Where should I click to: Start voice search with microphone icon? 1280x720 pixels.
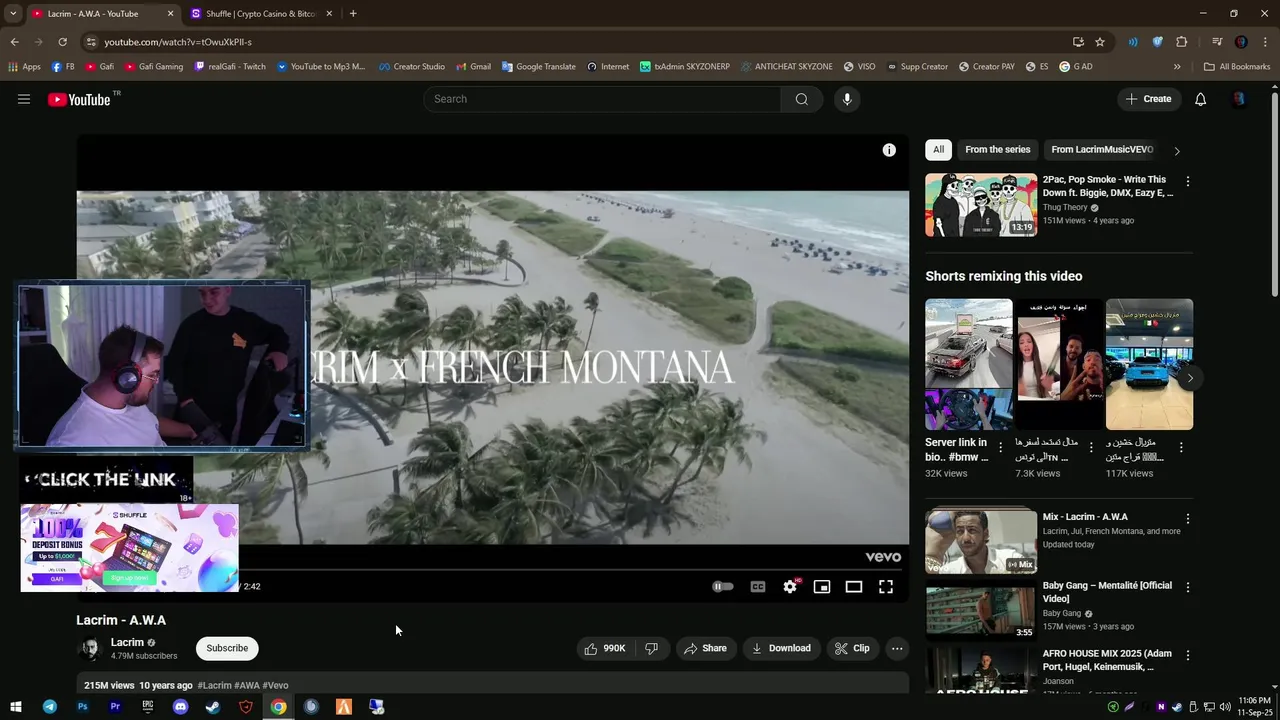pos(847,99)
